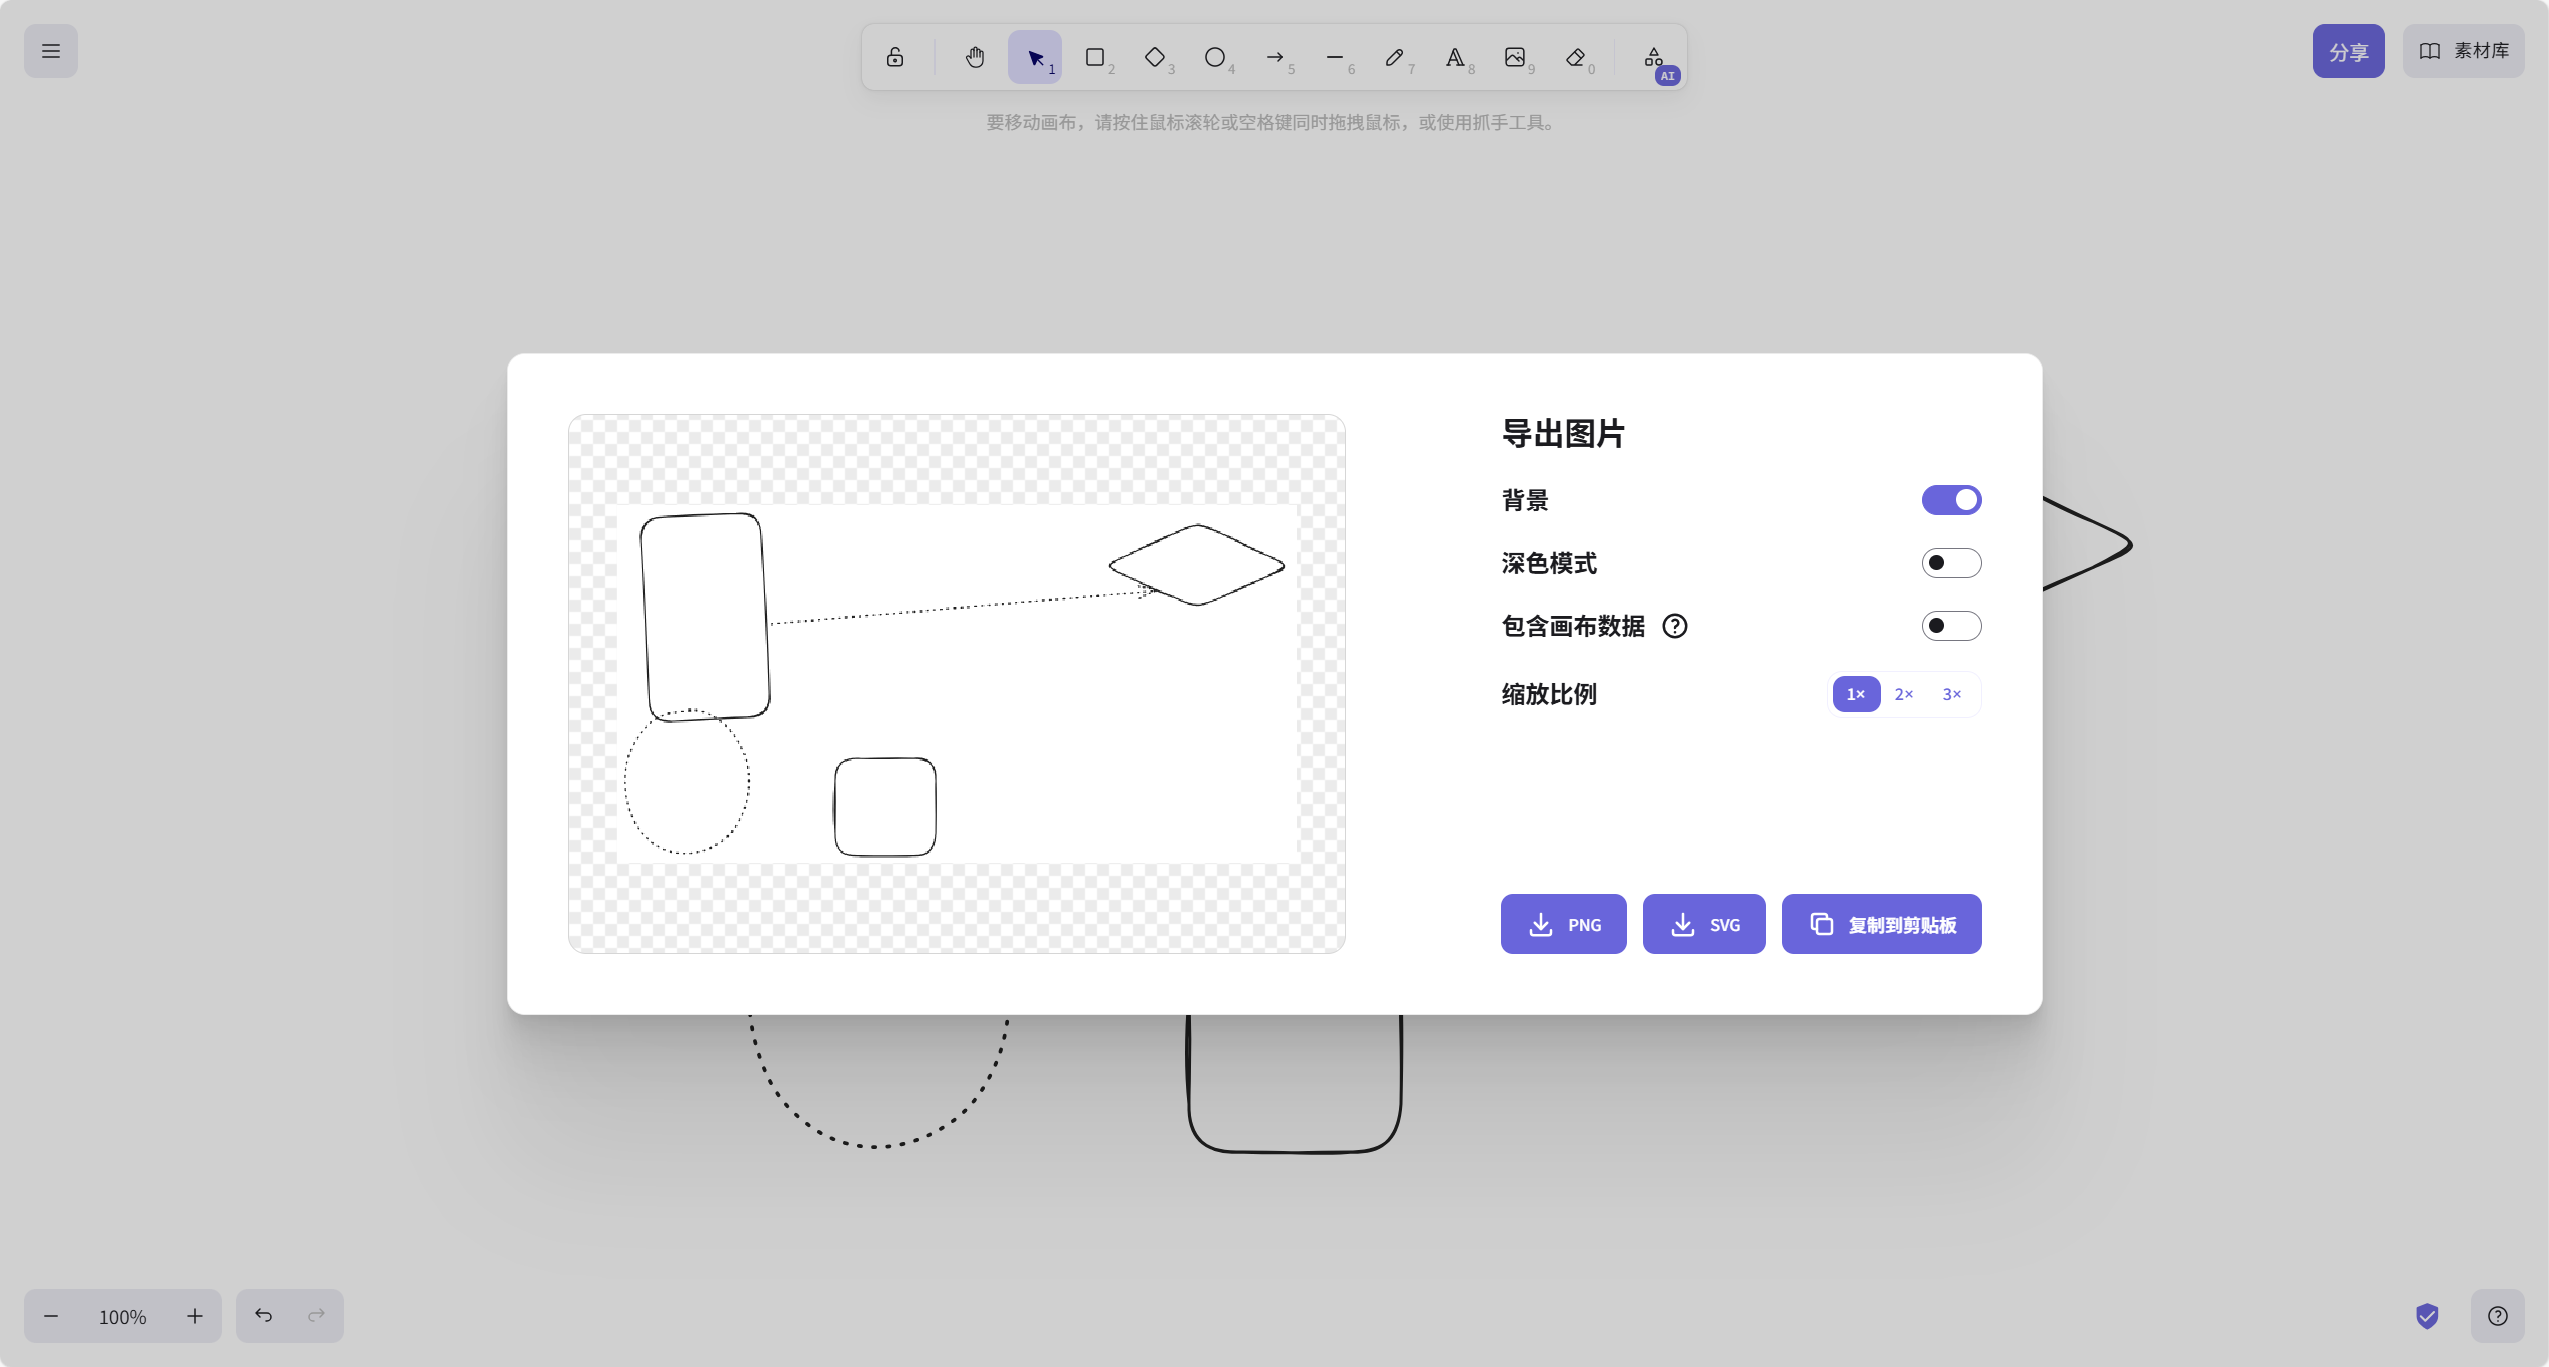
Task: Export image as PNG
Action: 1563,924
